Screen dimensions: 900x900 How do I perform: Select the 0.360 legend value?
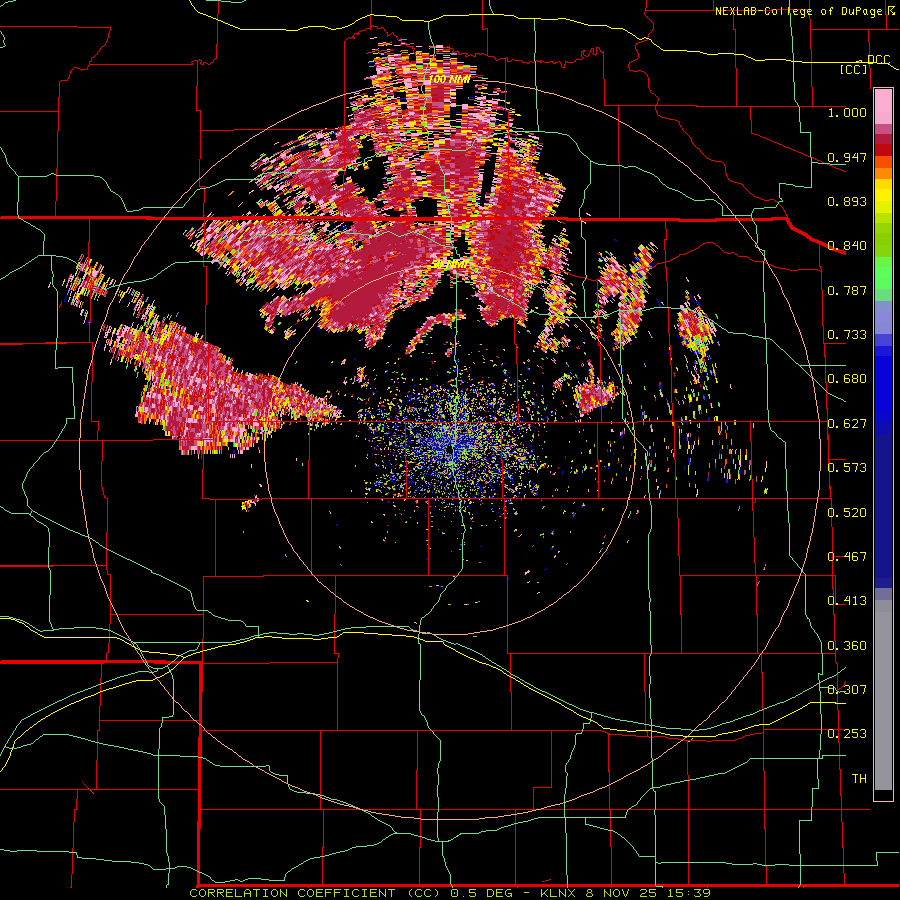coord(847,646)
